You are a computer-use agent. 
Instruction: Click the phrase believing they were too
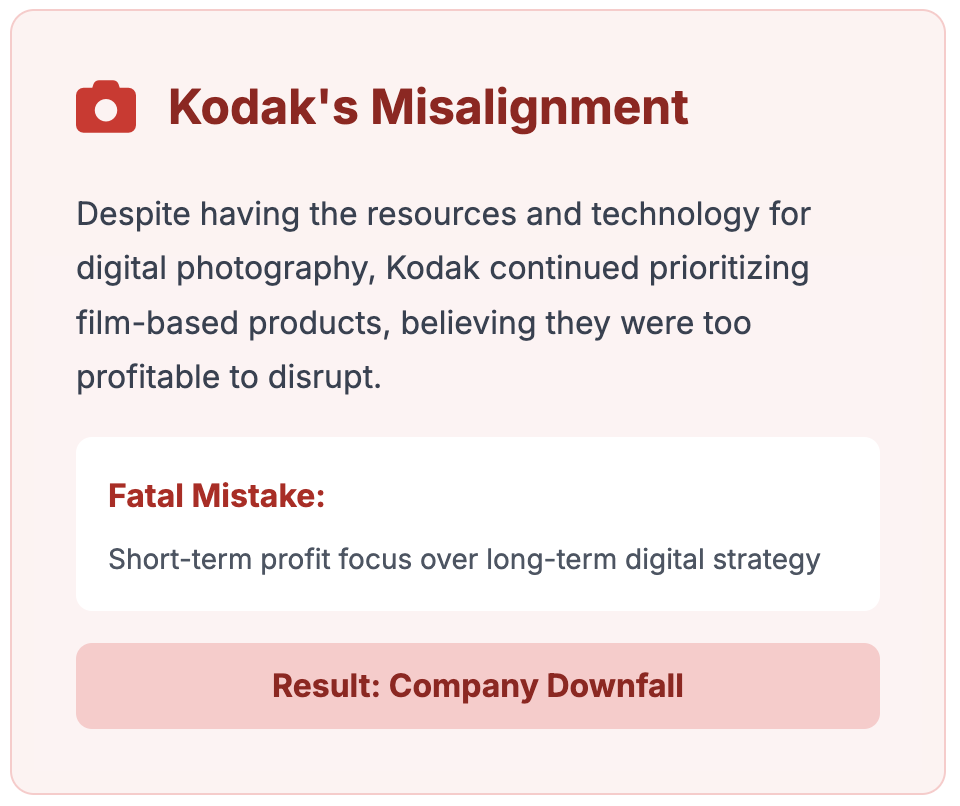click(576, 323)
